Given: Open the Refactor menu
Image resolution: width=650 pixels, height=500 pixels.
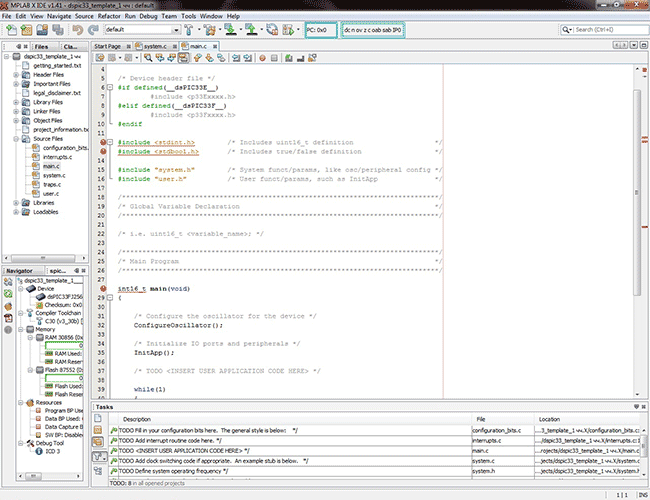Looking at the screenshot, I should point(109,16).
